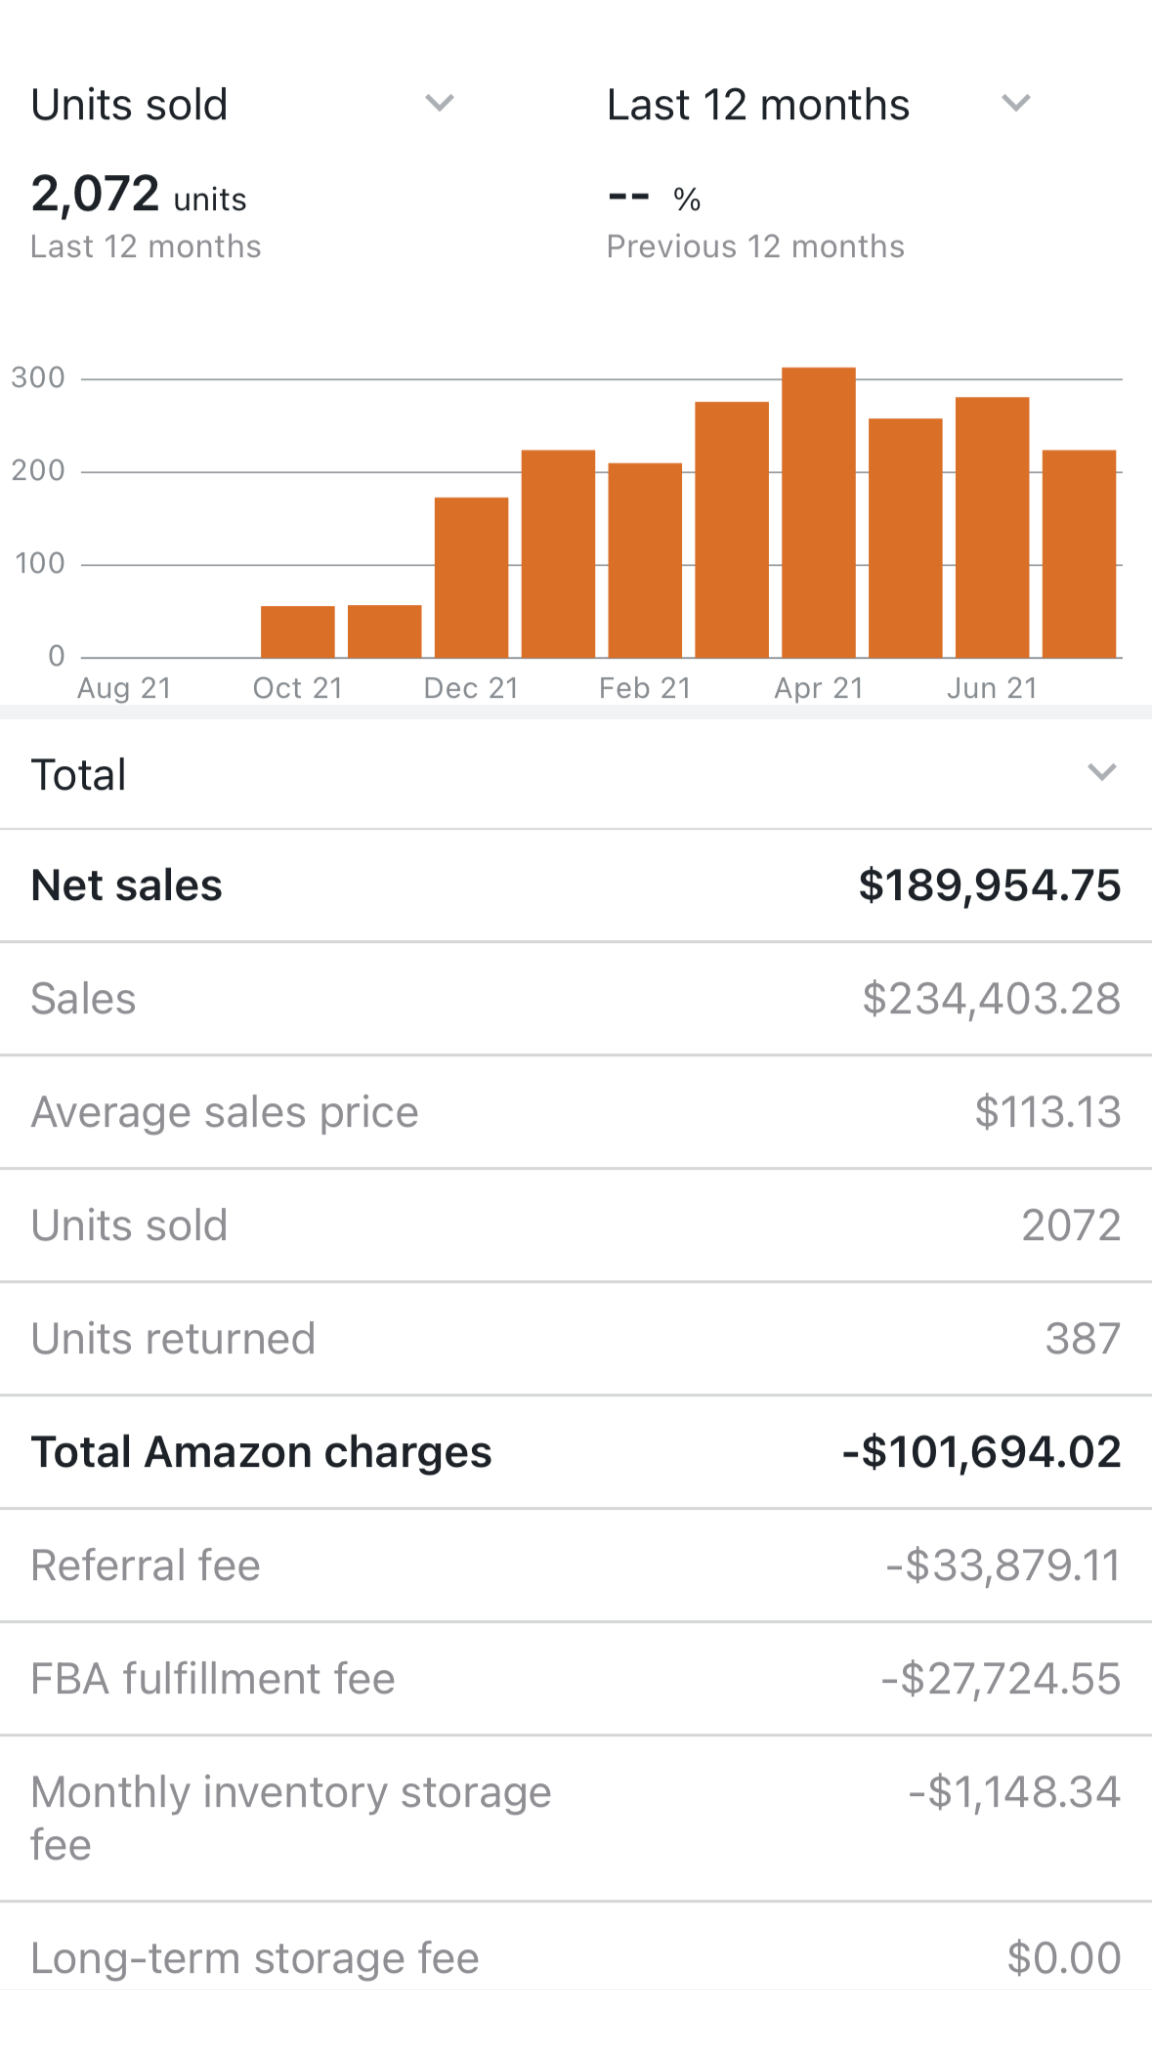Tap the last bar in the chart
The height and width of the screenshot is (2048, 1152).
(1079, 554)
